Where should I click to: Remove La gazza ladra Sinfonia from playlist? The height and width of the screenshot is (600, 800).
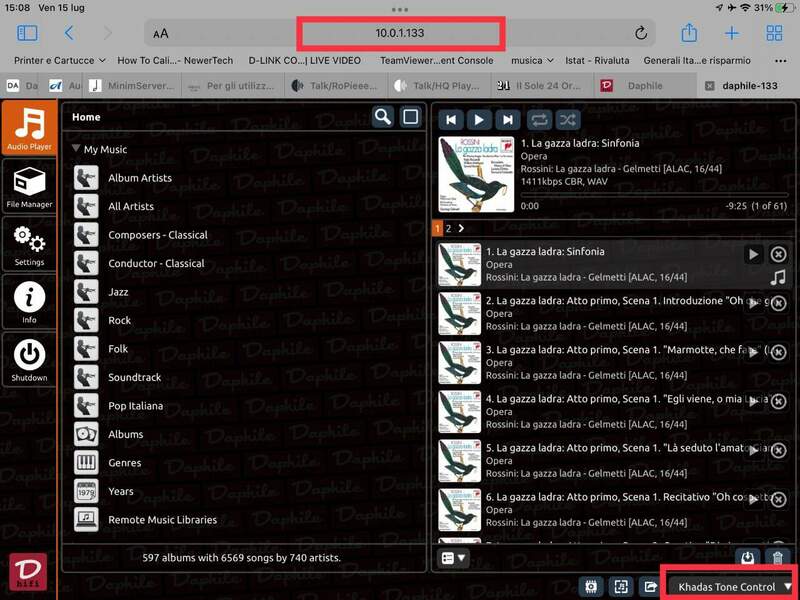[778, 255]
